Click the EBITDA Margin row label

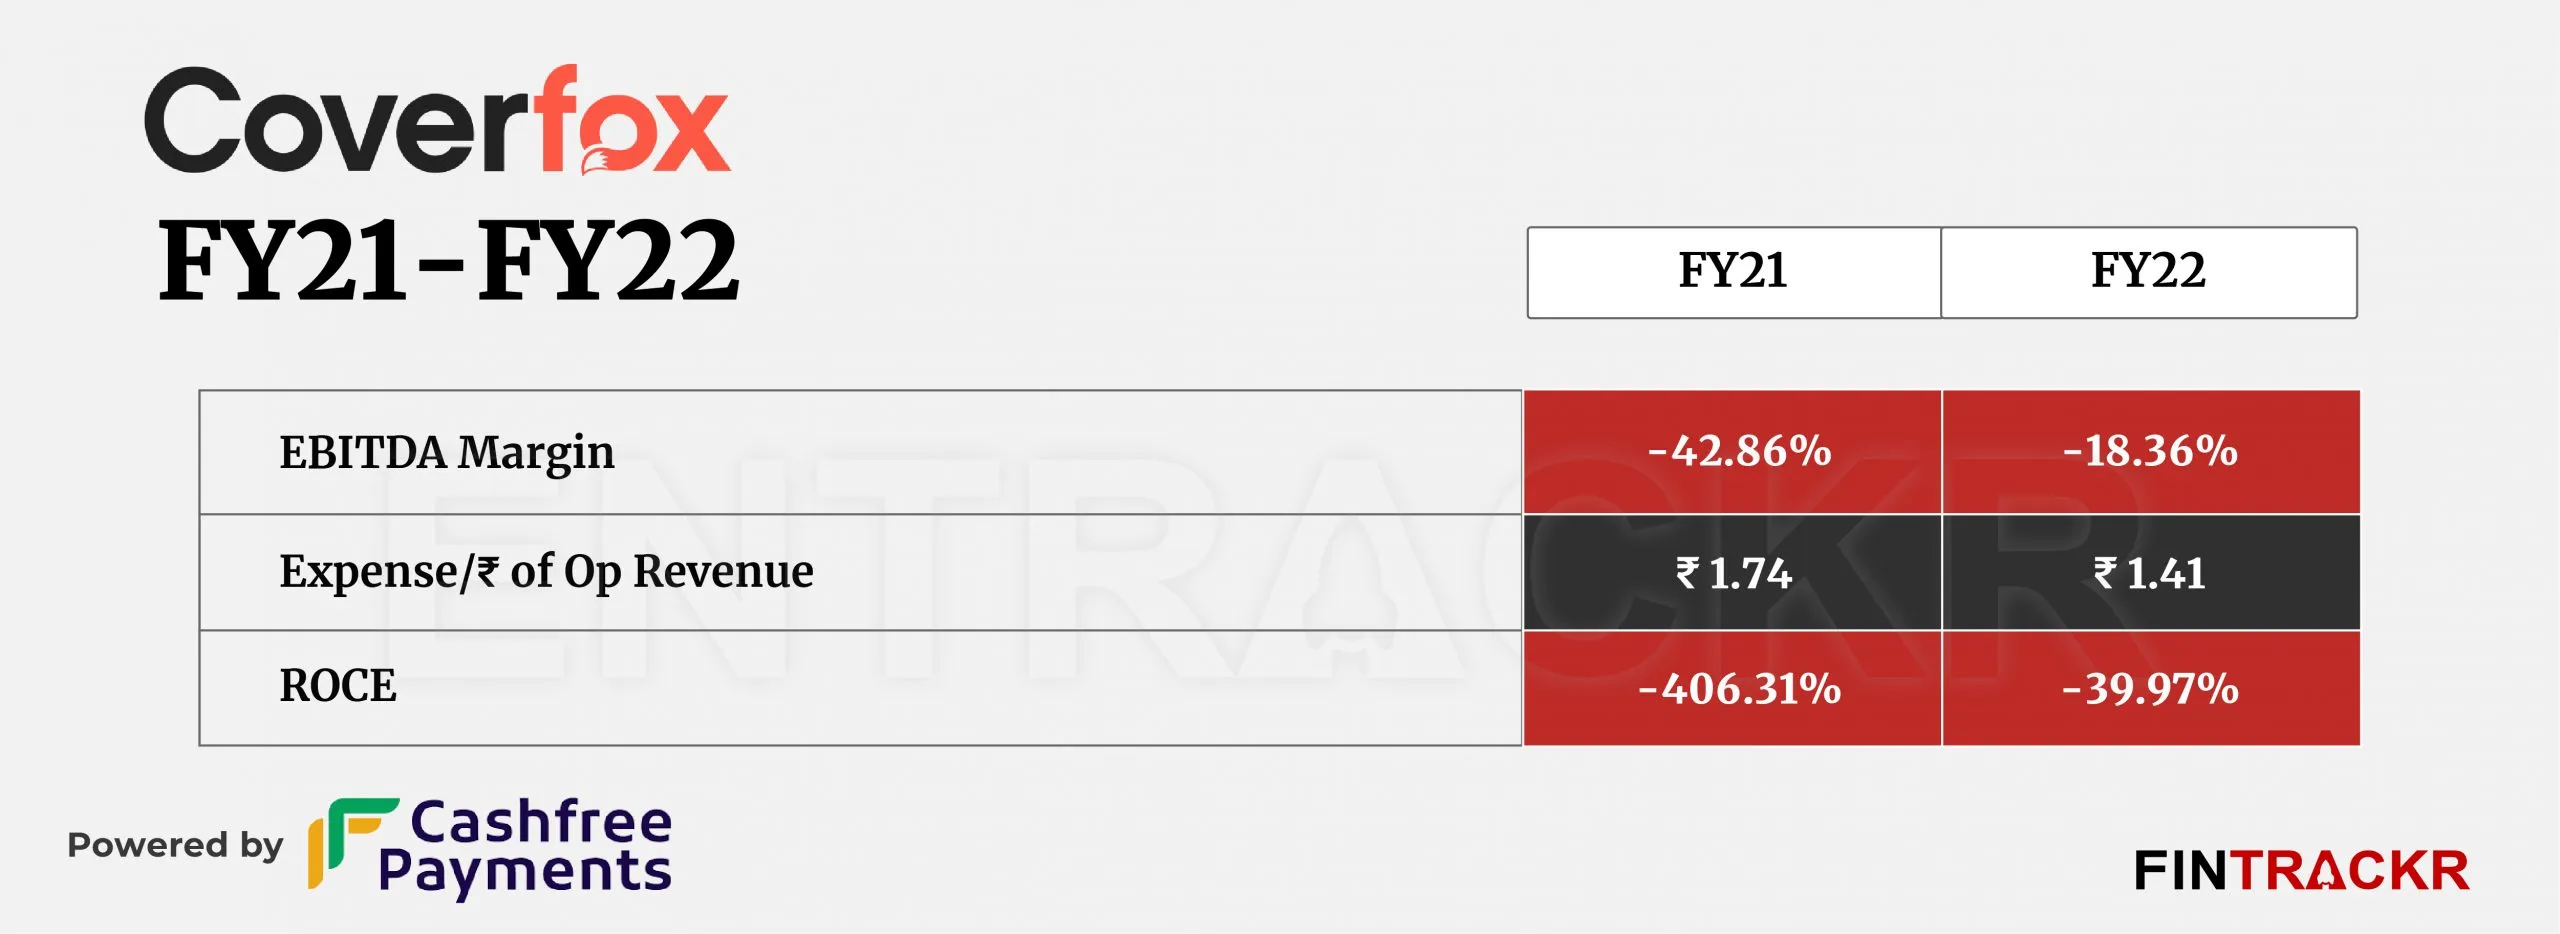(x=446, y=453)
